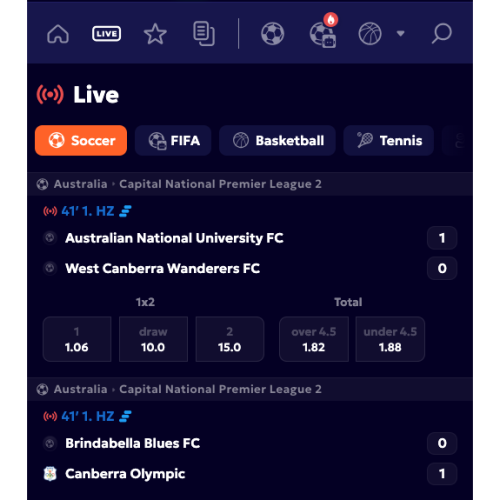Pick draw odds 10.0
The width and height of the screenshot is (500, 500).
pos(153,339)
